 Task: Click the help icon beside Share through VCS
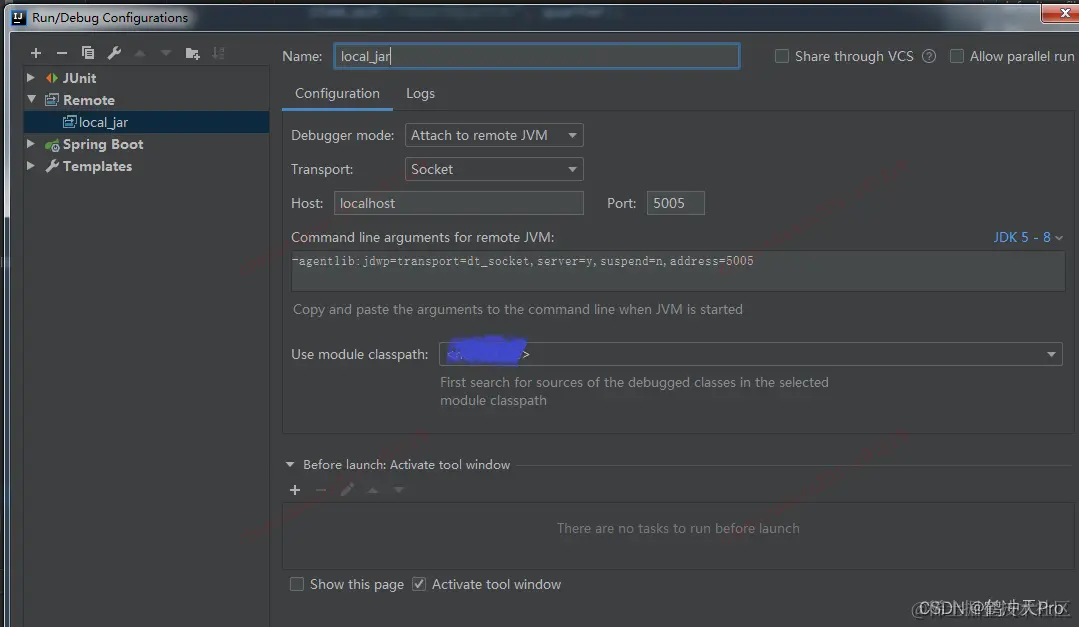click(x=929, y=56)
